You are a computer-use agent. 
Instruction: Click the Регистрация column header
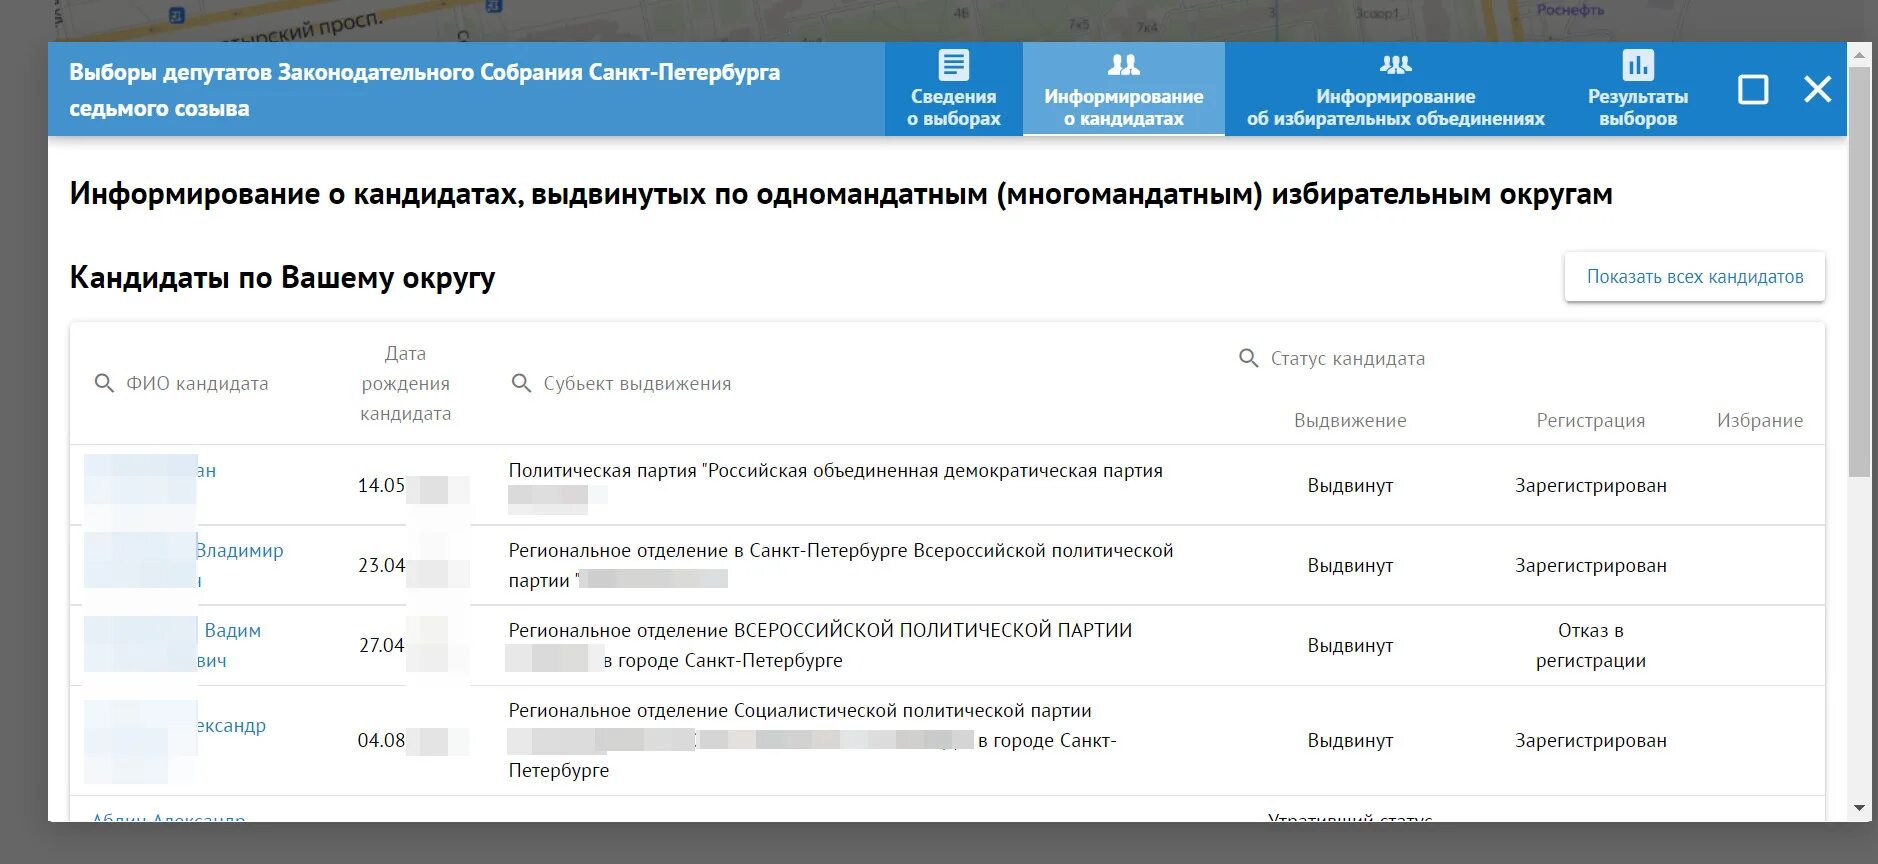[x=1590, y=420]
